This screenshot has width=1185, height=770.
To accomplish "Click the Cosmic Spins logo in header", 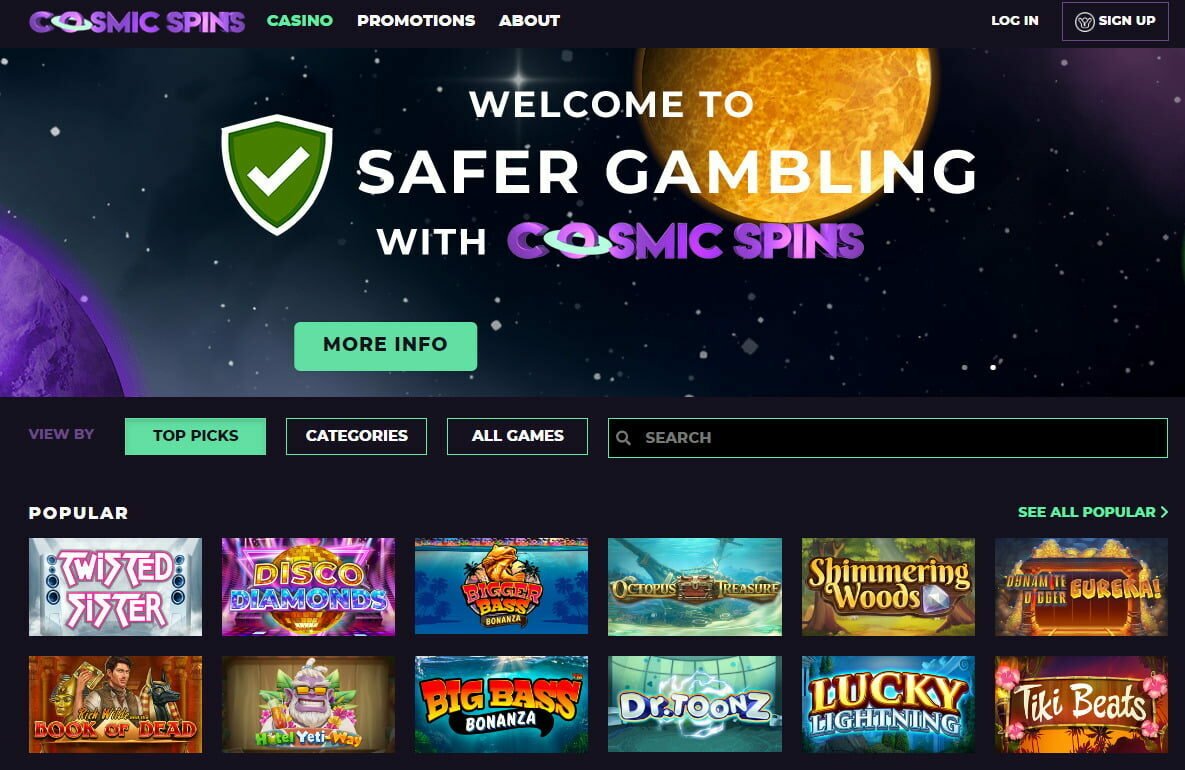I will (x=137, y=21).
